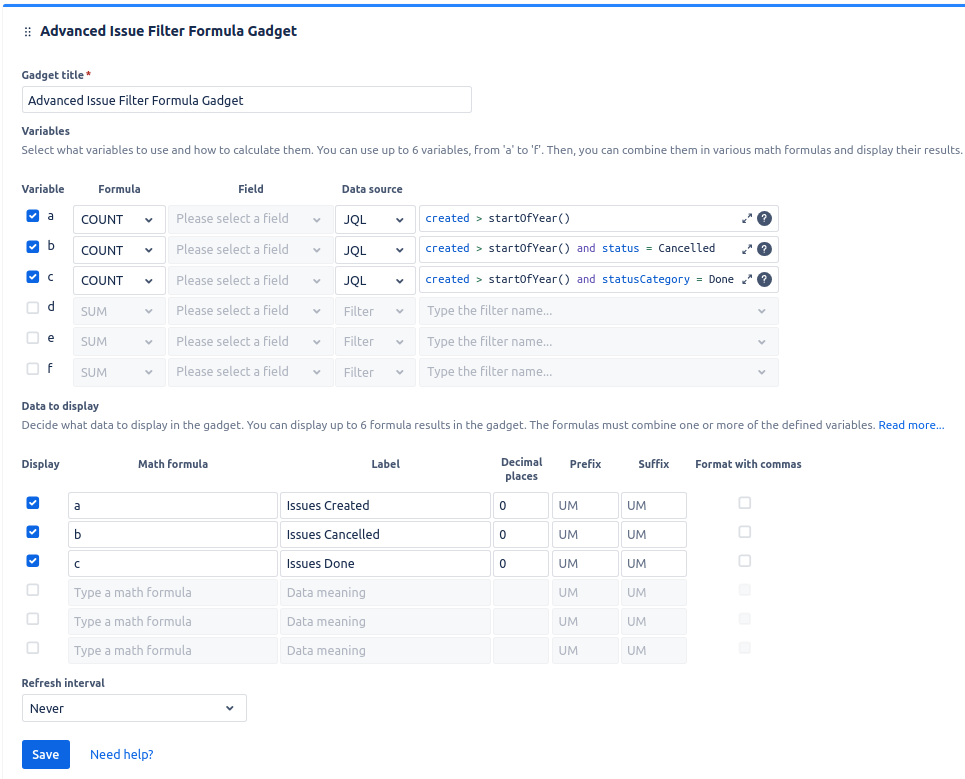Image resolution: width=965 pixels, height=779 pixels.
Task: Click prefix field for Issues Cancelled
Action: pyautogui.click(x=585, y=534)
